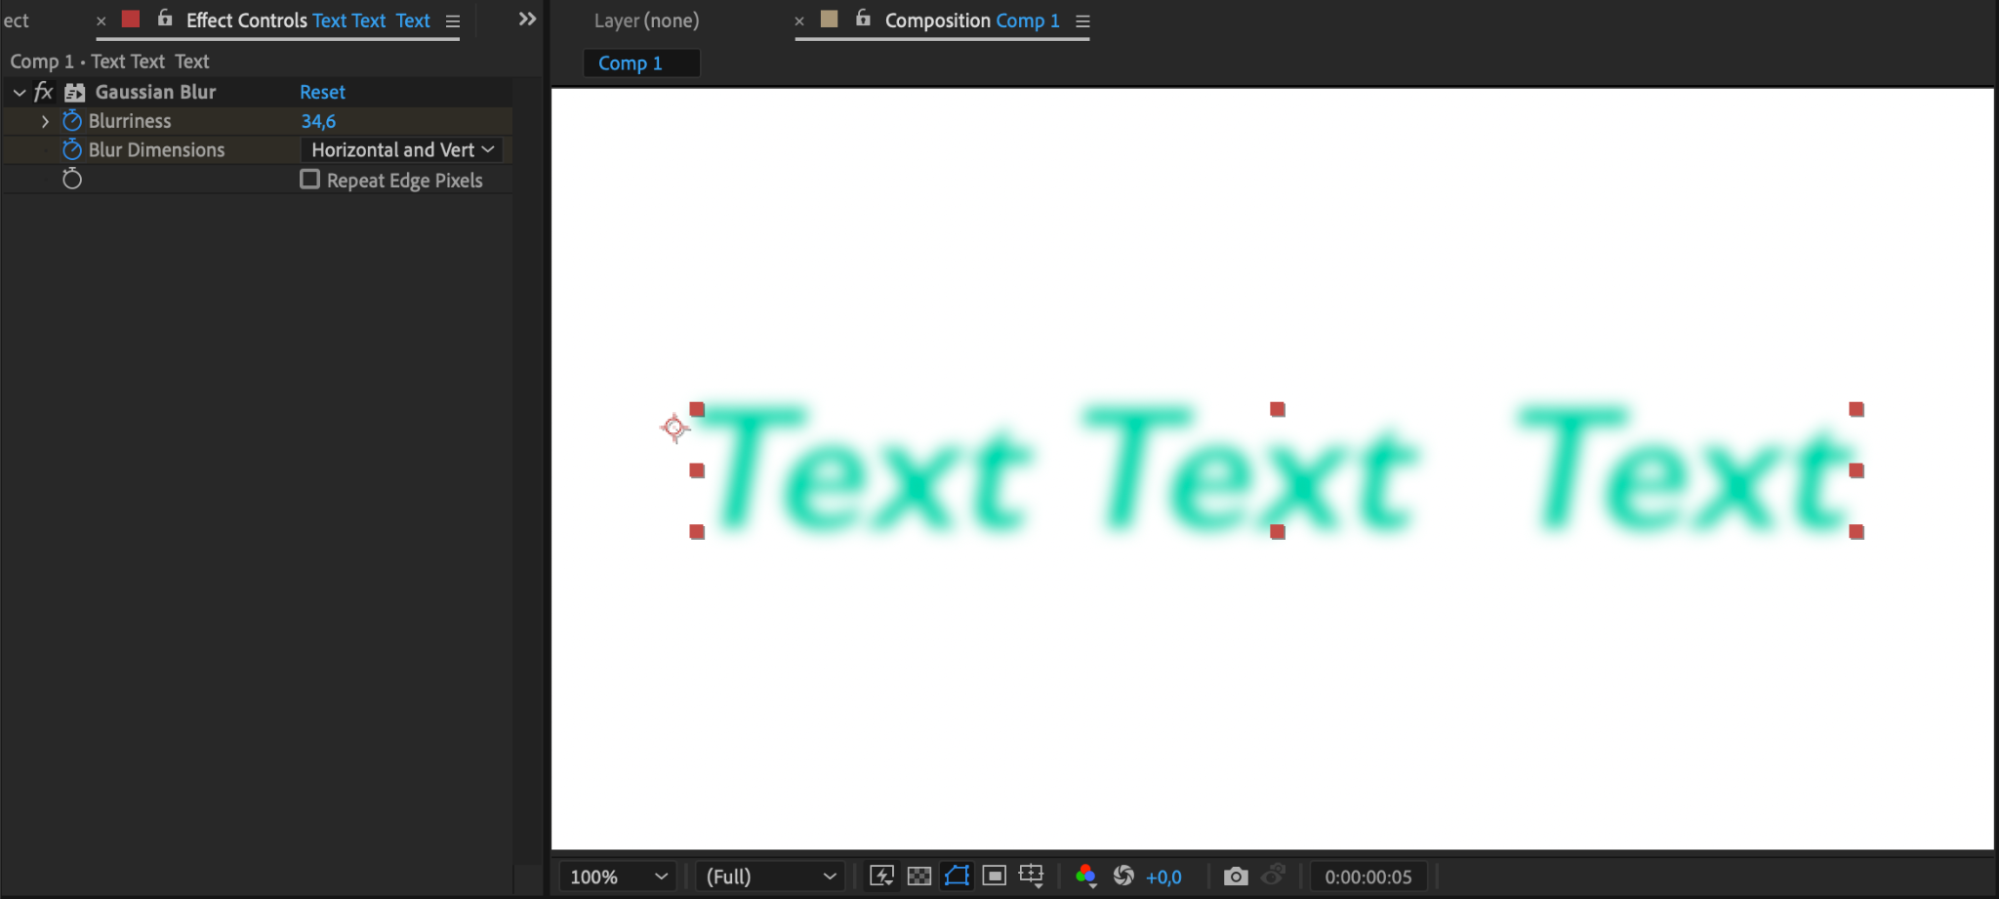Toggle the transparency grid
This screenshot has width=1999, height=899.
click(x=919, y=876)
